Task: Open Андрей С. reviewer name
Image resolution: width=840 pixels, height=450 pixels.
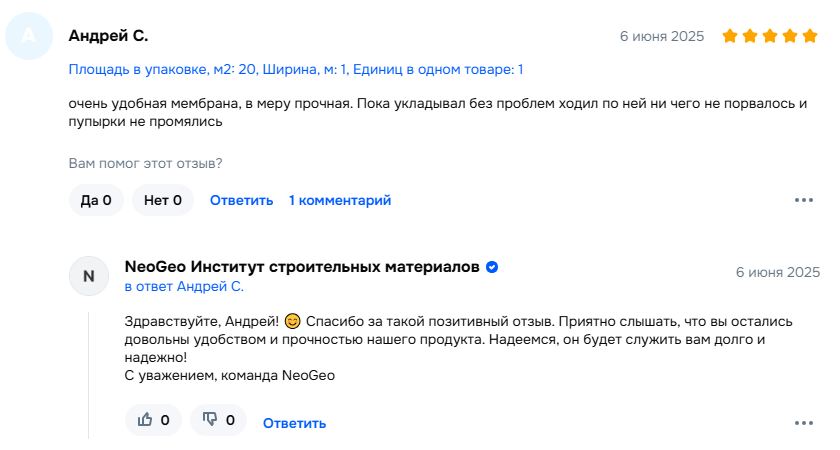Action: coord(108,36)
